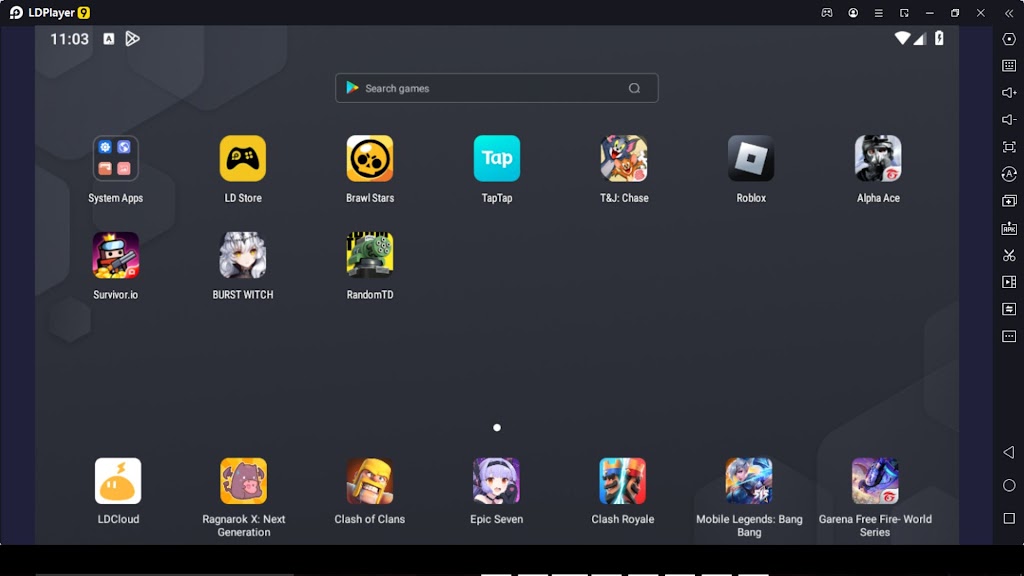Open LDPlayer settings hexagon icon
Screen dimensions: 1024x576
pyautogui.click(x=1009, y=39)
